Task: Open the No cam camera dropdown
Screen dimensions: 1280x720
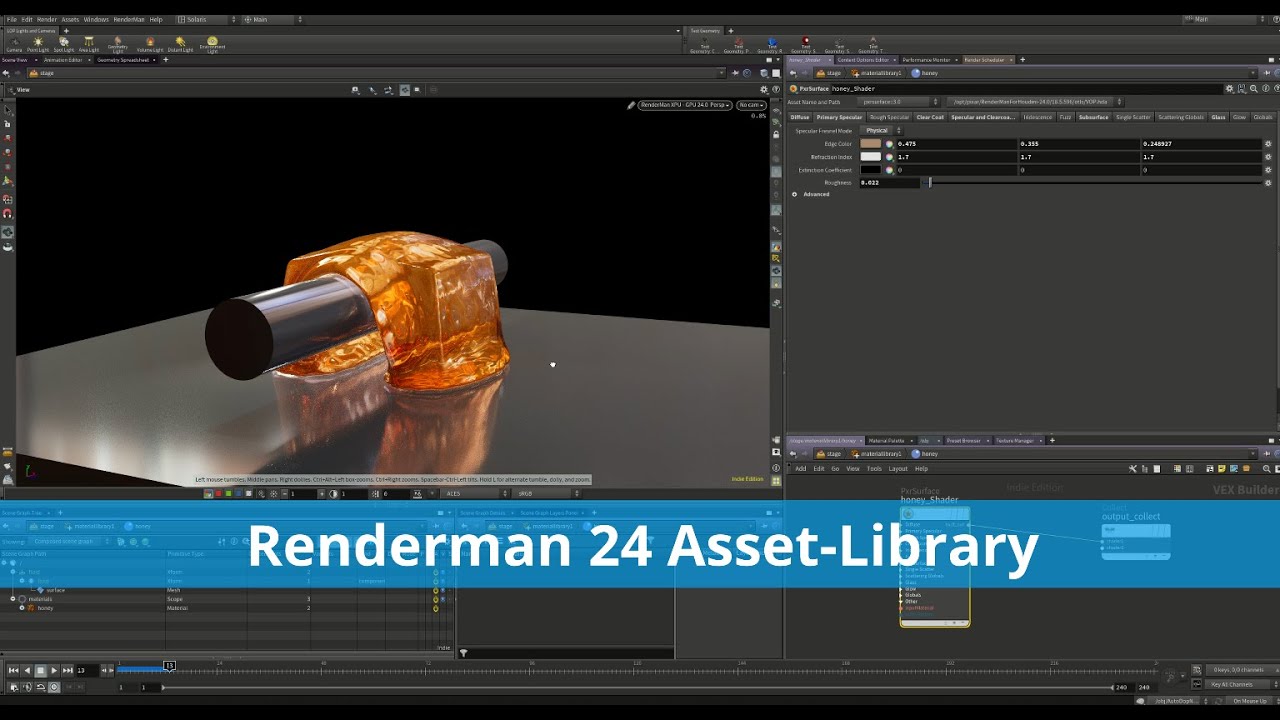Action: pyautogui.click(x=751, y=105)
